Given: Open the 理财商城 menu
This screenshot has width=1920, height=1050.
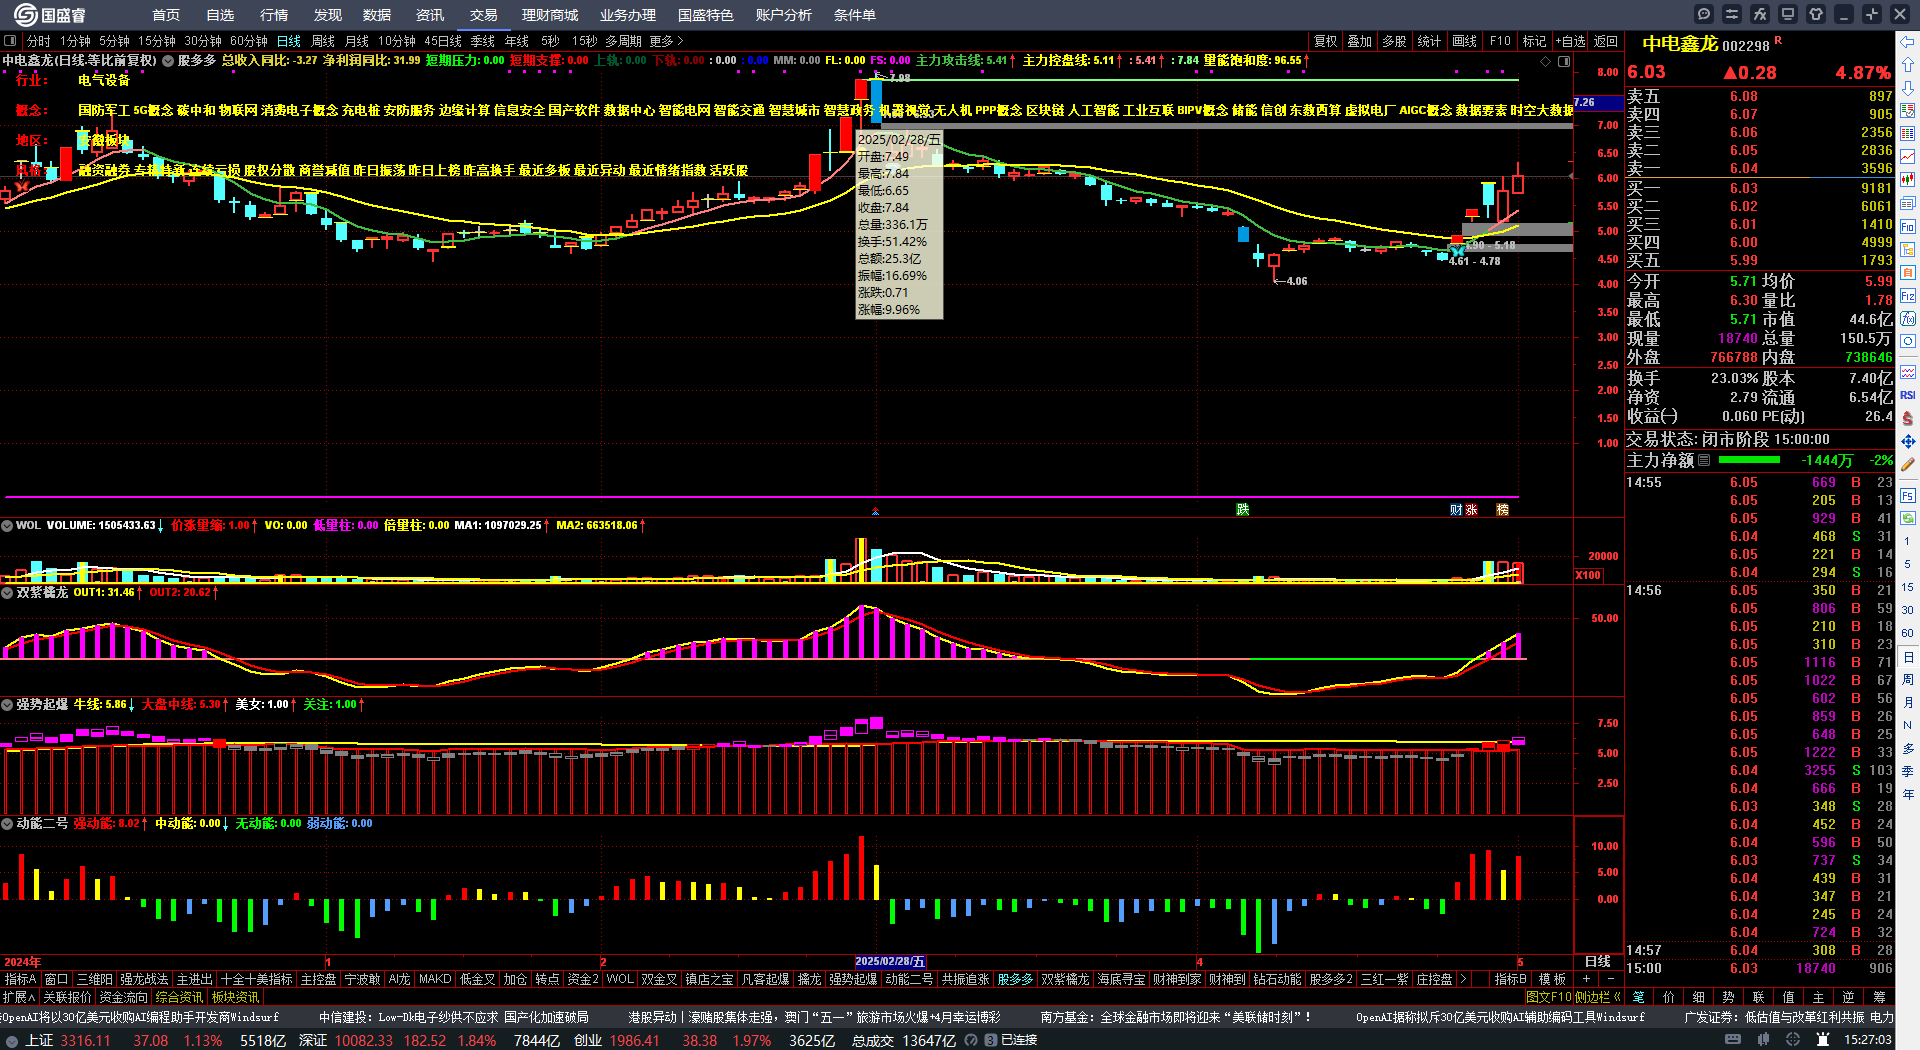Looking at the screenshot, I should (550, 15).
